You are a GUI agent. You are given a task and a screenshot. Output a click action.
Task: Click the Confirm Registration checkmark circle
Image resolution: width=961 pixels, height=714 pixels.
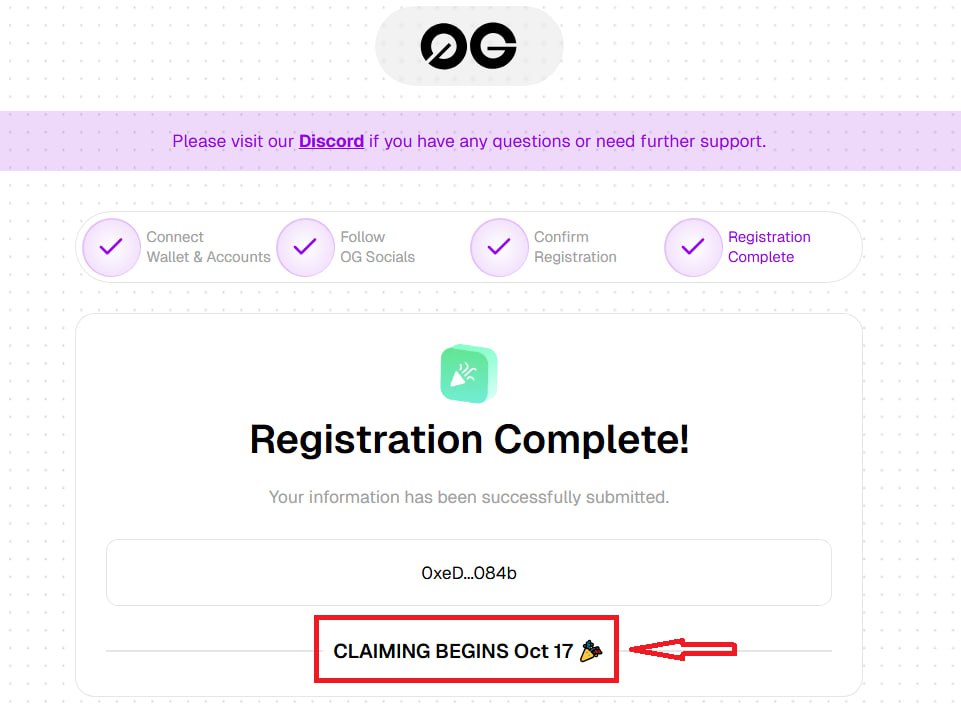[499, 247]
